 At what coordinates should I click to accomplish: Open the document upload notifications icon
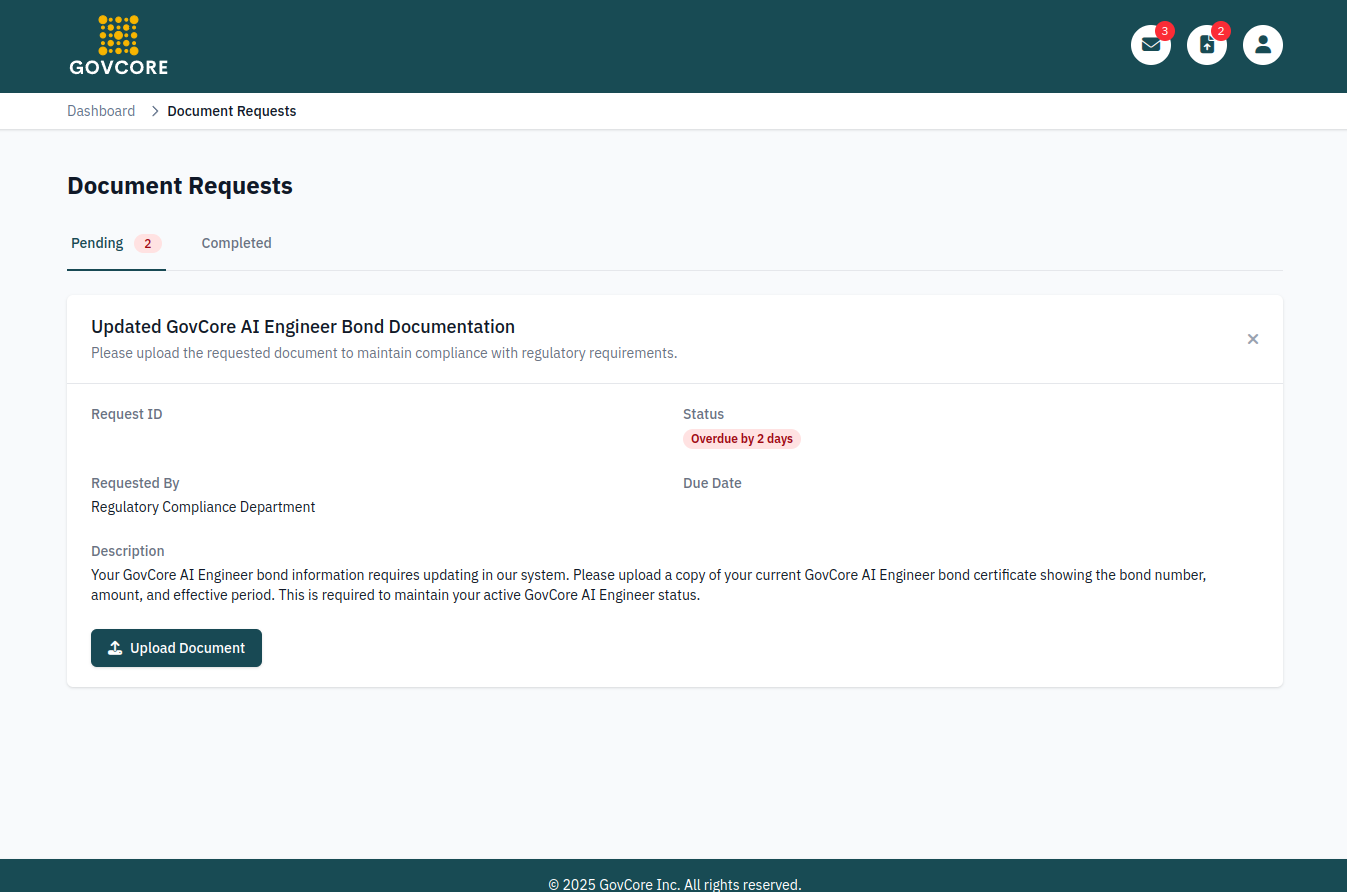coord(1206,45)
